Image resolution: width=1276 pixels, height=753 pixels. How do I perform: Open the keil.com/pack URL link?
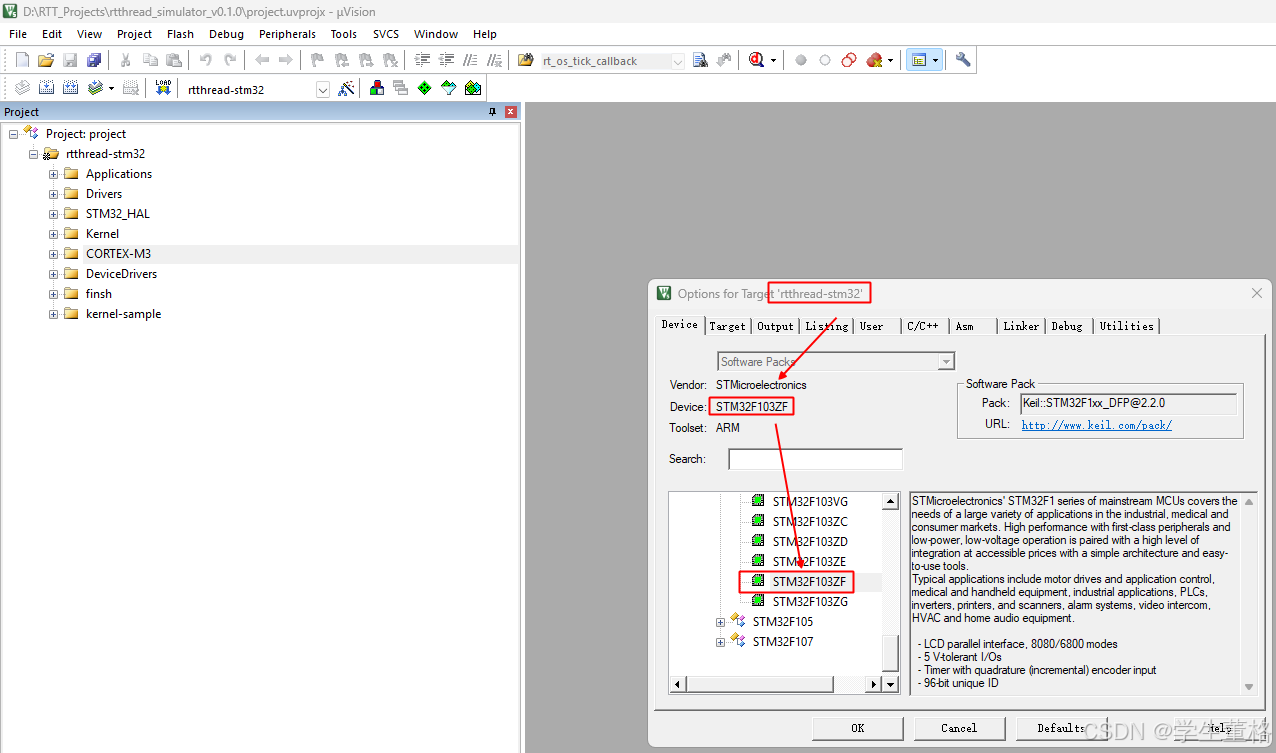tap(1097, 425)
